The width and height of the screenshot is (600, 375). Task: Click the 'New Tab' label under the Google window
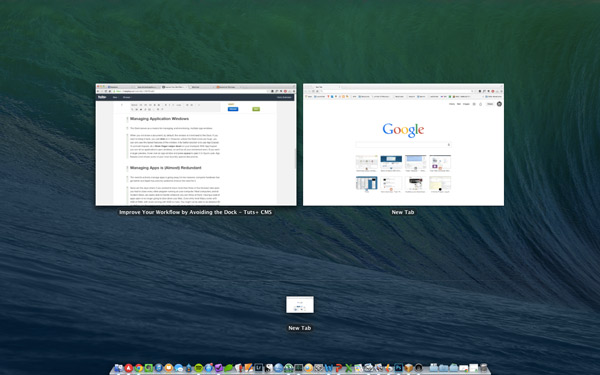tap(403, 212)
